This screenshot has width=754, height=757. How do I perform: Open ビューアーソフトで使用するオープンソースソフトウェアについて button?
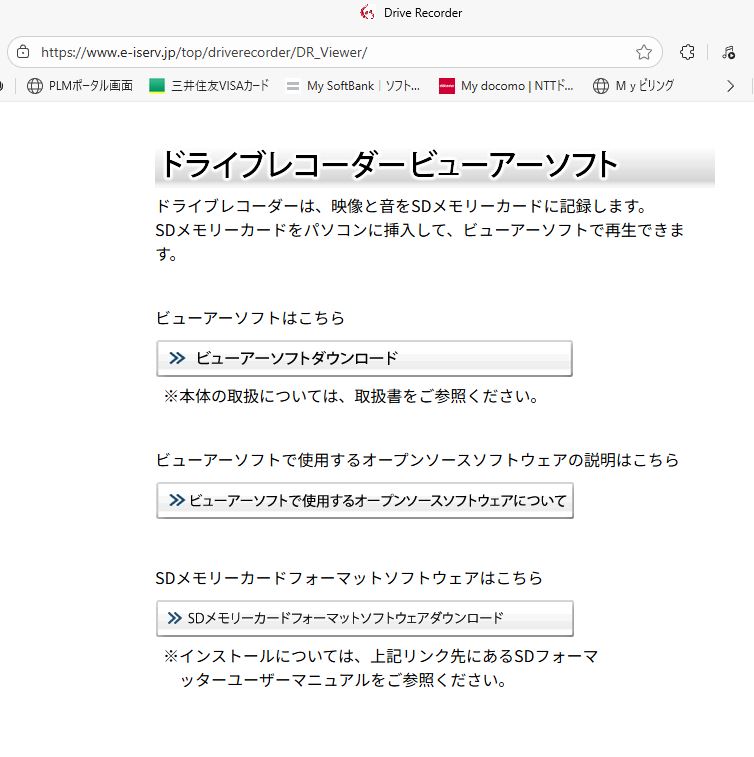point(365,500)
